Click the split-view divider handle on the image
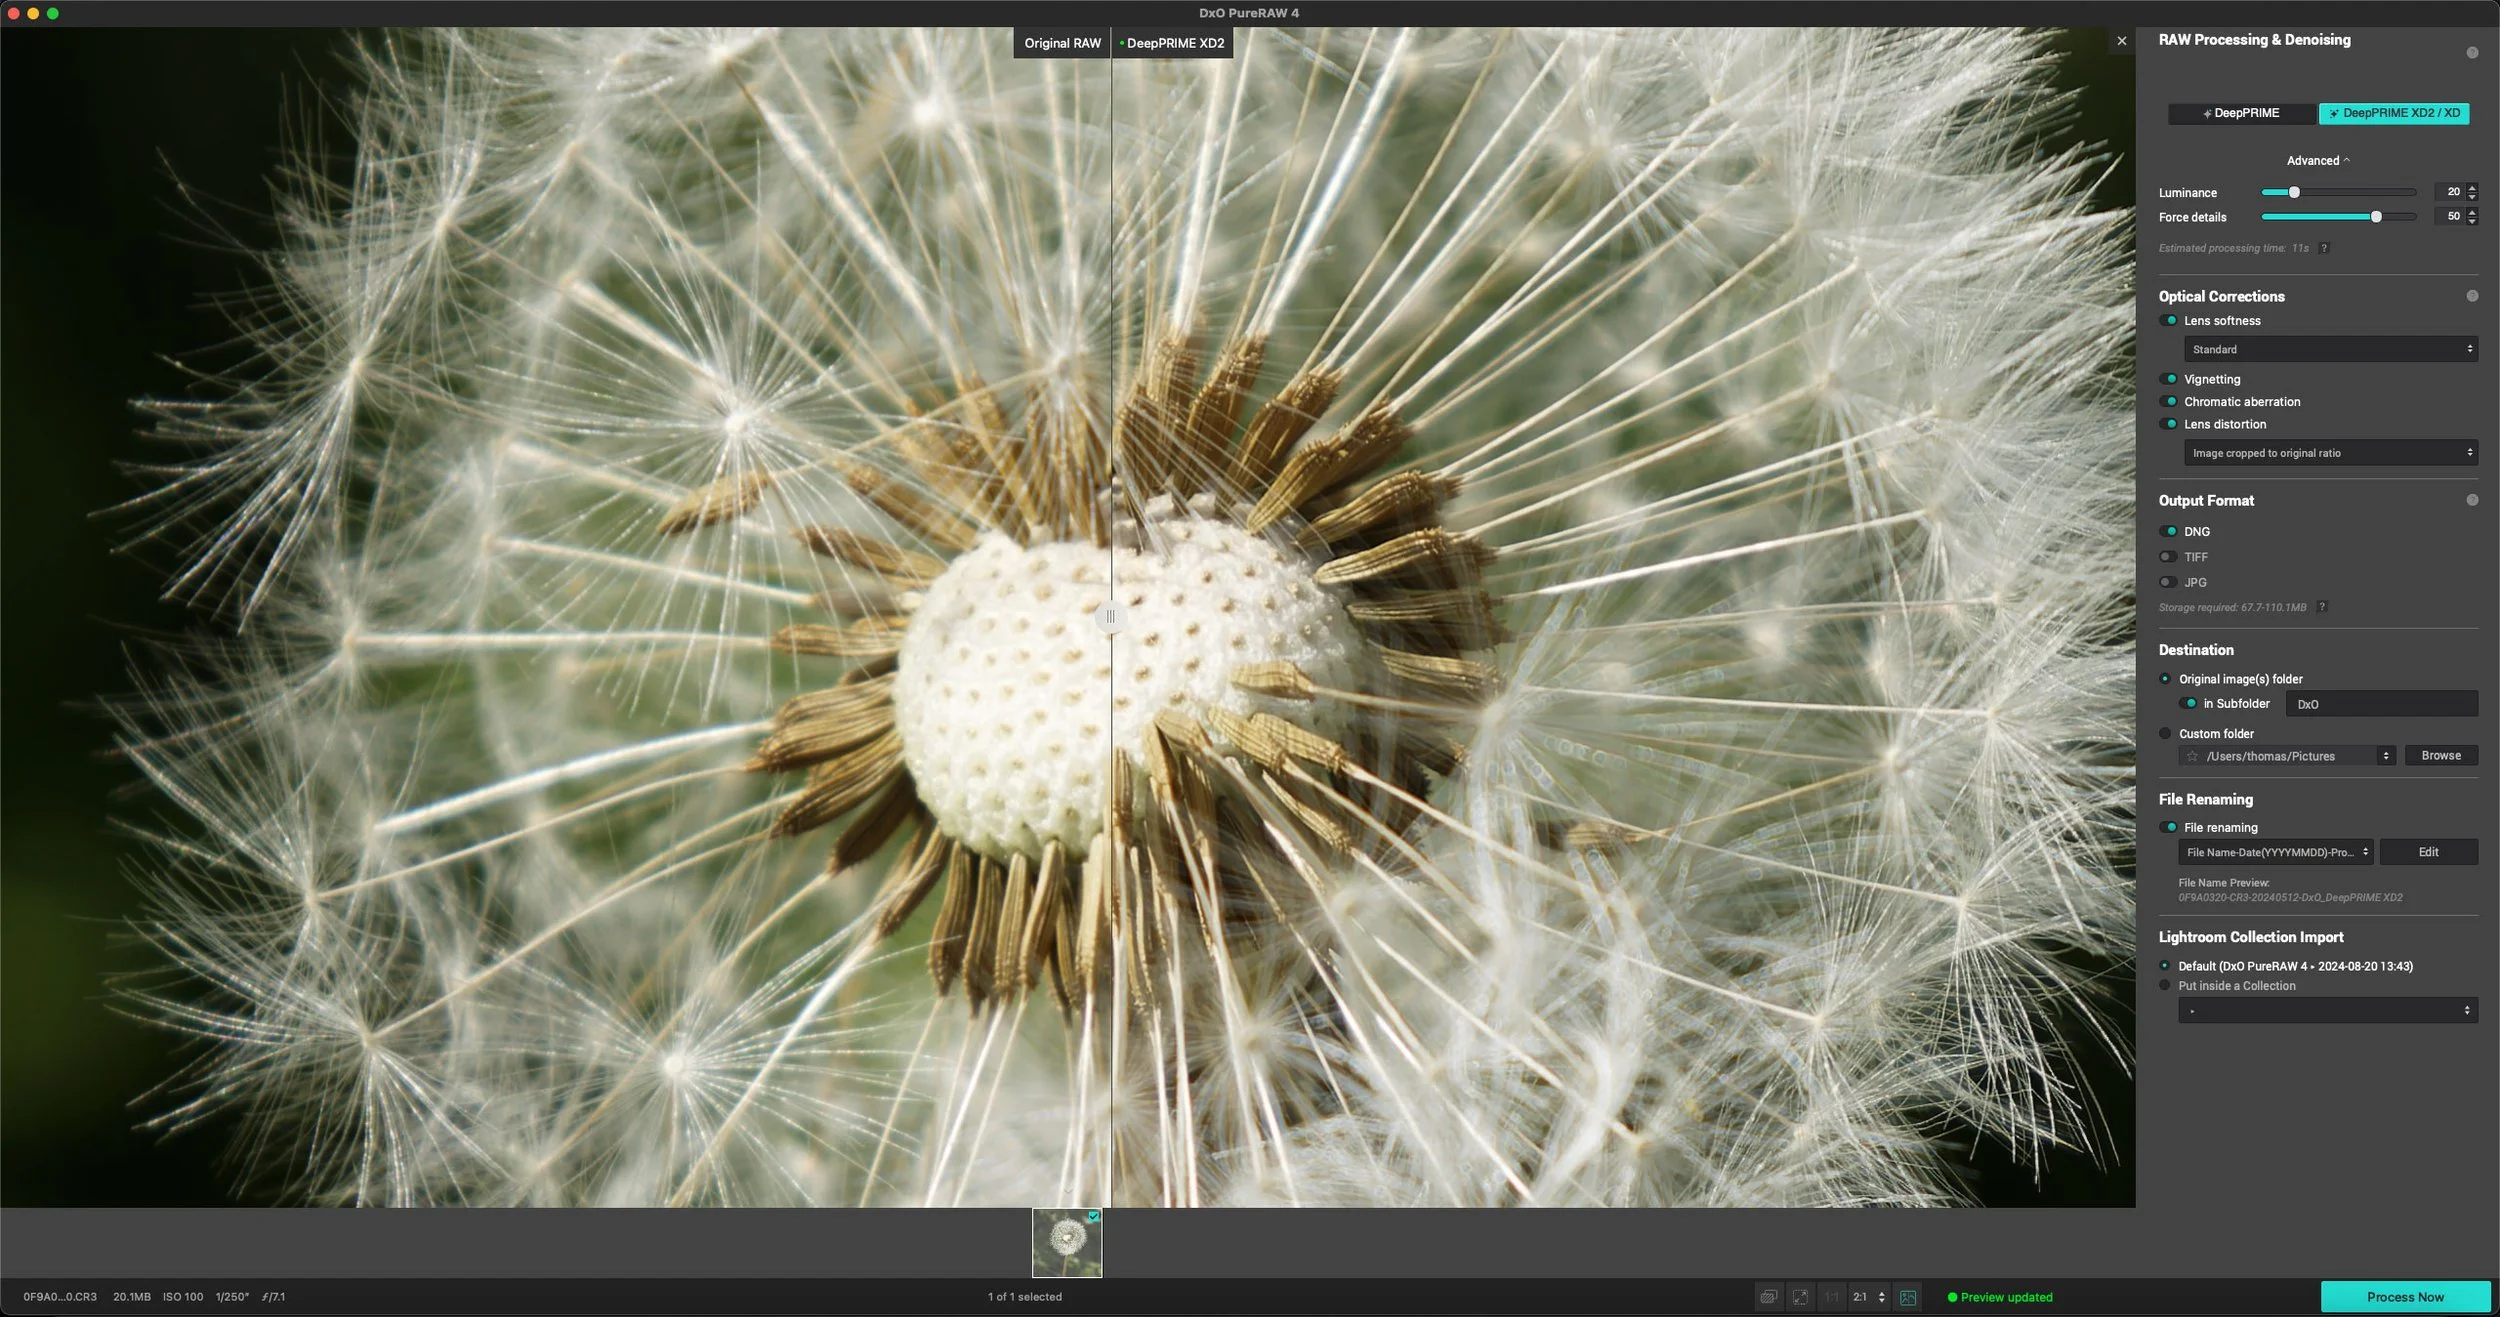Screen dimensions: 2500x1317 pos(1110,617)
